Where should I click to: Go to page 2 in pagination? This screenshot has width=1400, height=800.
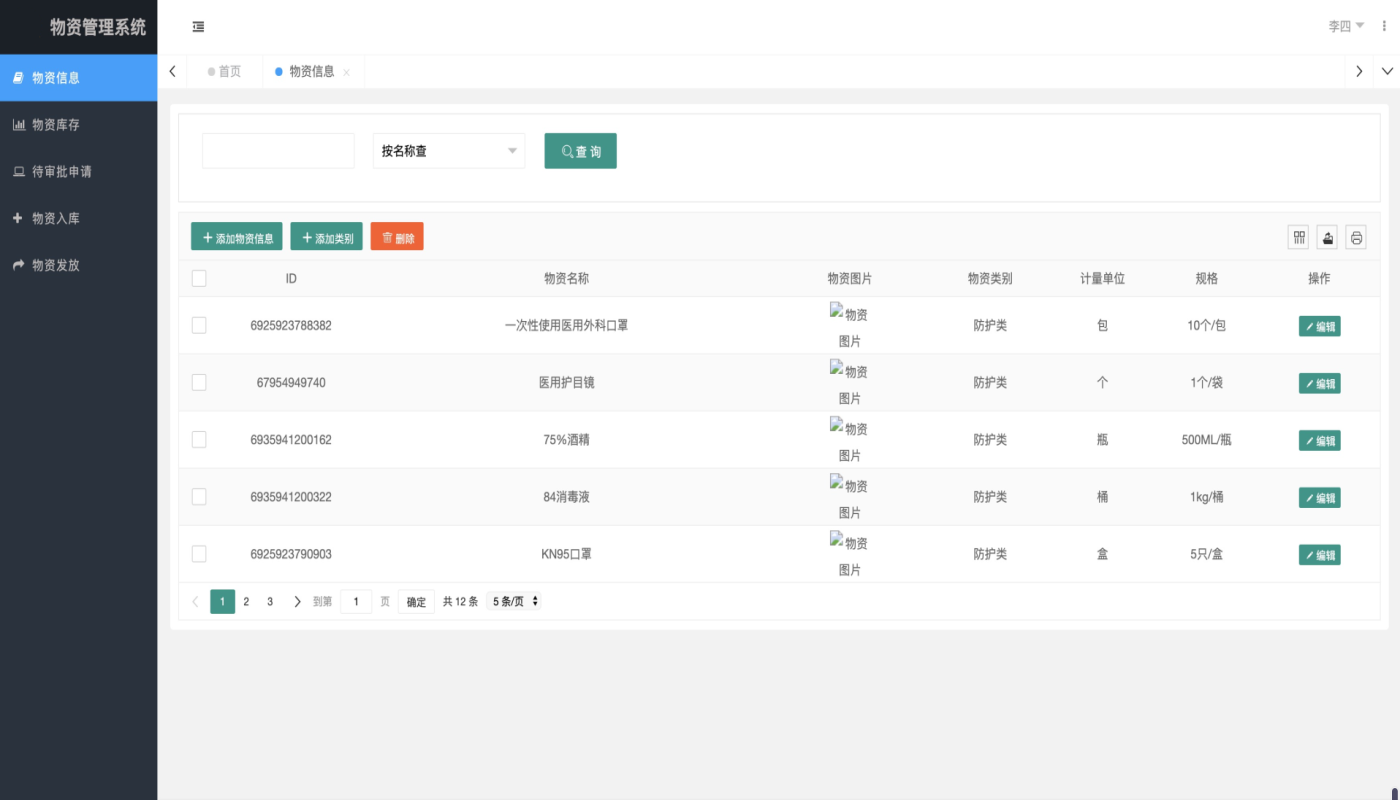pyautogui.click(x=246, y=602)
